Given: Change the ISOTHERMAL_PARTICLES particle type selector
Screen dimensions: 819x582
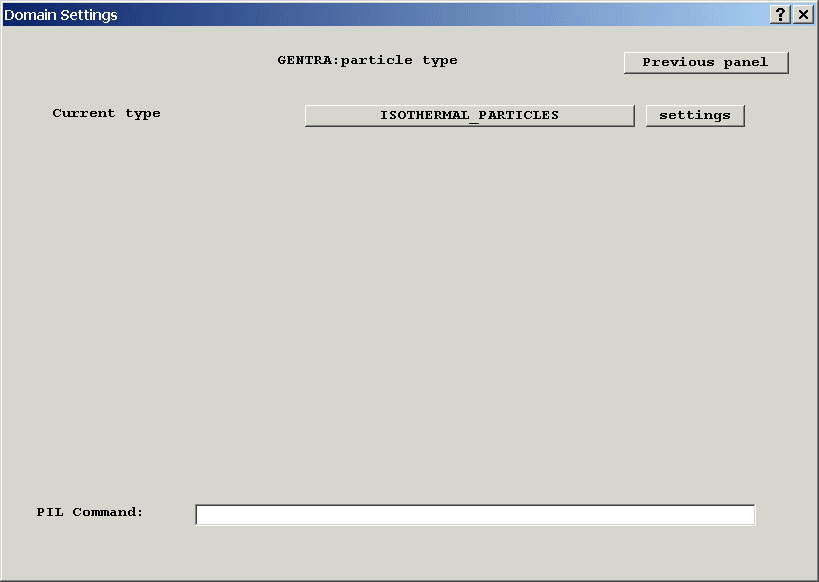Looking at the screenshot, I should pyautogui.click(x=469, y=115).
